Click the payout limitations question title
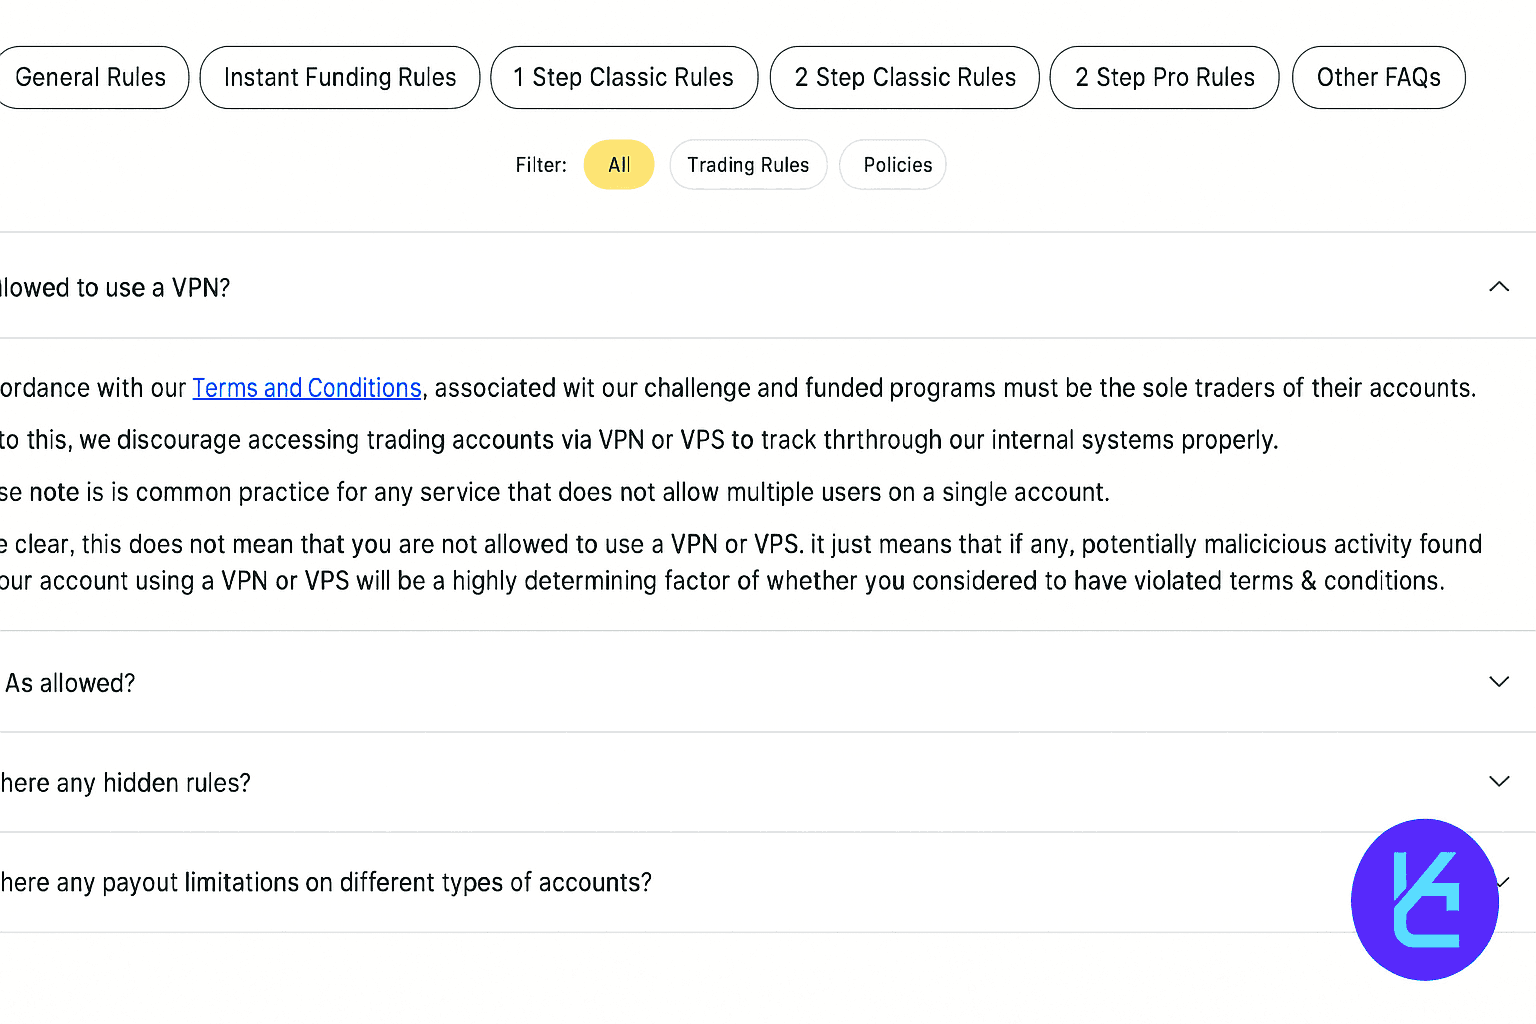This screenshot has width=1536, height=1024. (326, 883)
